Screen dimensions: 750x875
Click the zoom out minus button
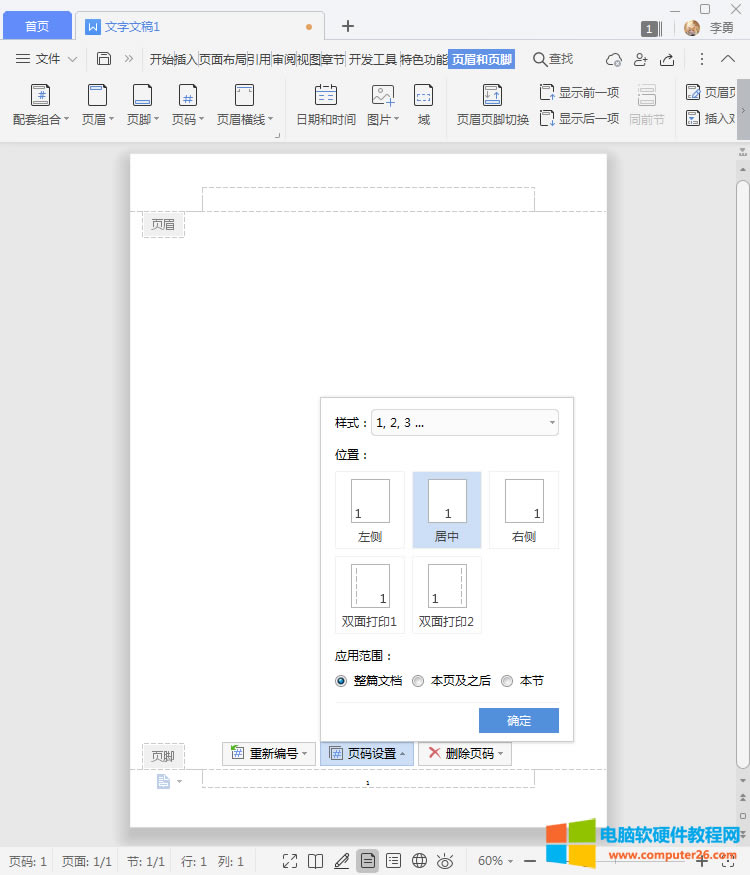529,861
